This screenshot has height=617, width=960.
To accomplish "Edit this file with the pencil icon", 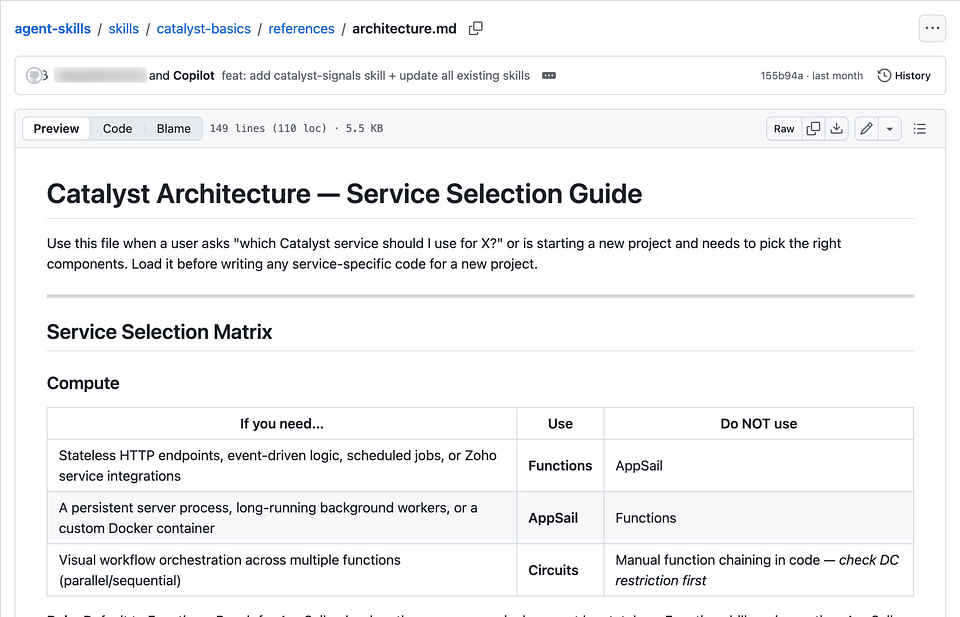I will [866, 129].
